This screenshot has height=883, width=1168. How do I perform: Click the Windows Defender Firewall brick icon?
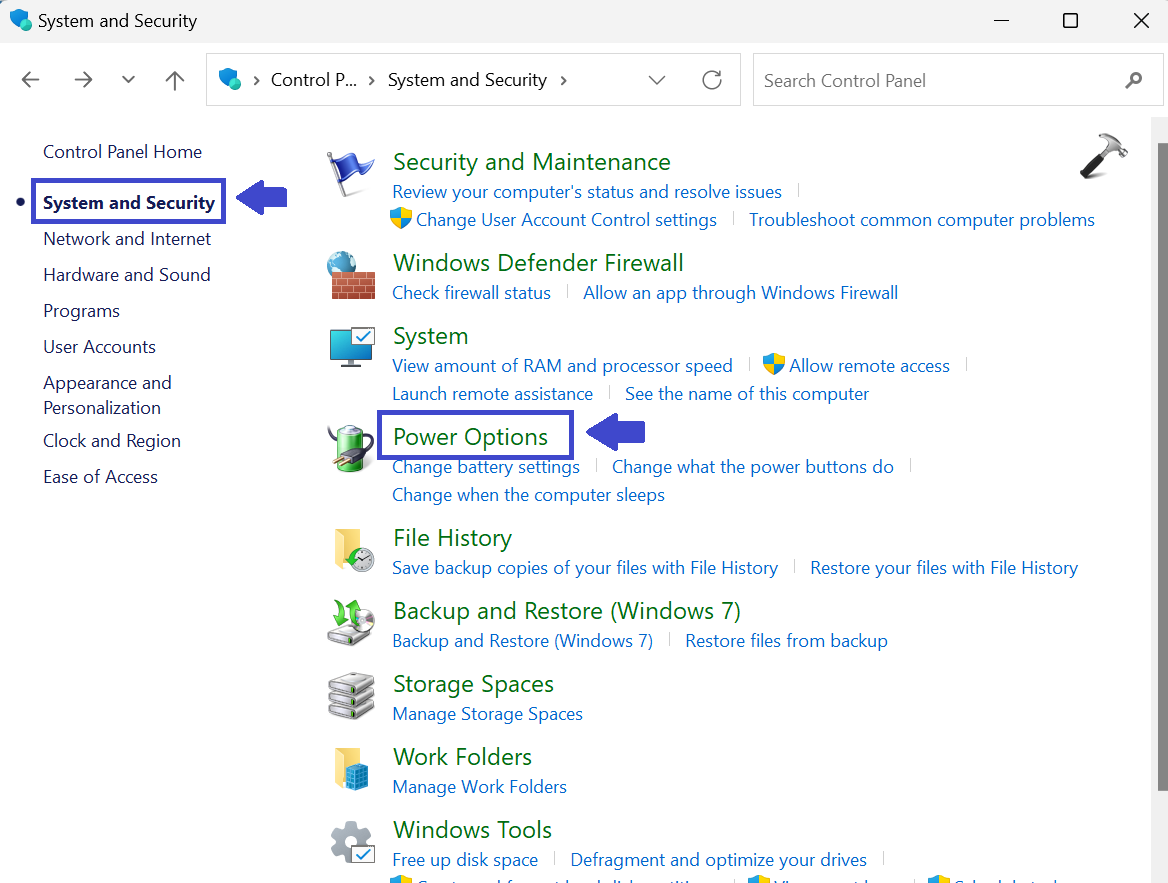(x=351, y=276)
